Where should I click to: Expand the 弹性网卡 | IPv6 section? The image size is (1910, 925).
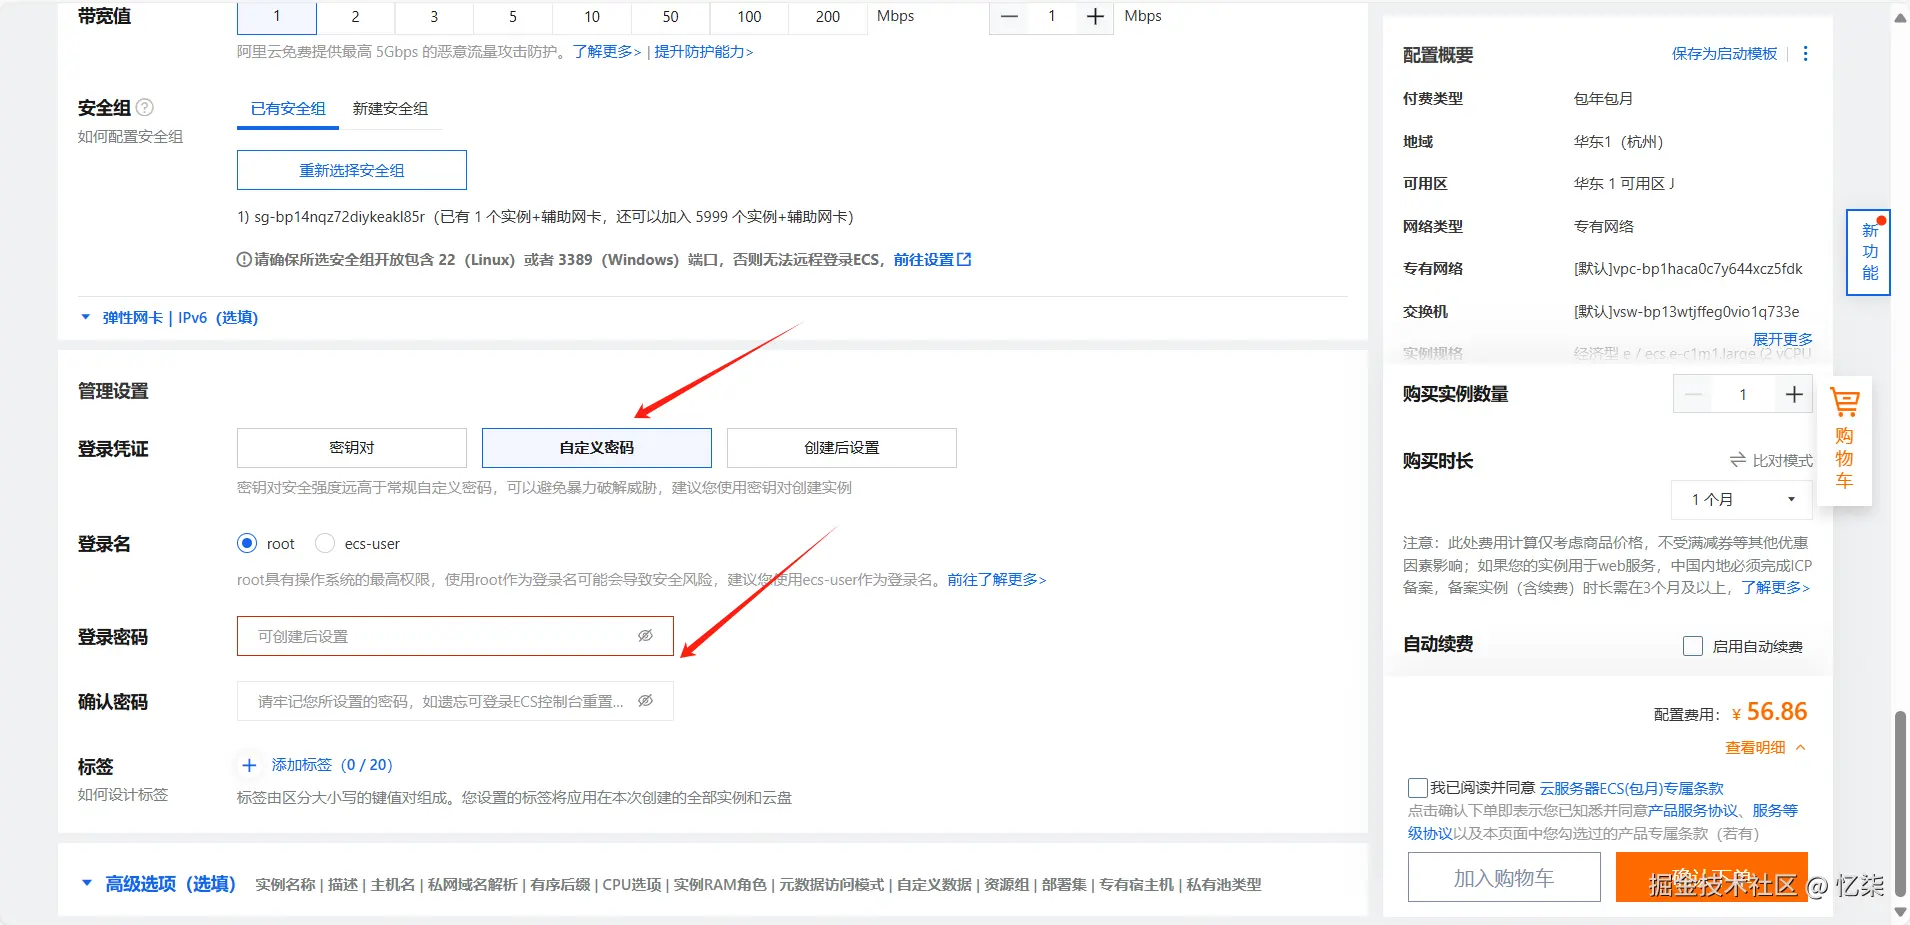(169, 317)
